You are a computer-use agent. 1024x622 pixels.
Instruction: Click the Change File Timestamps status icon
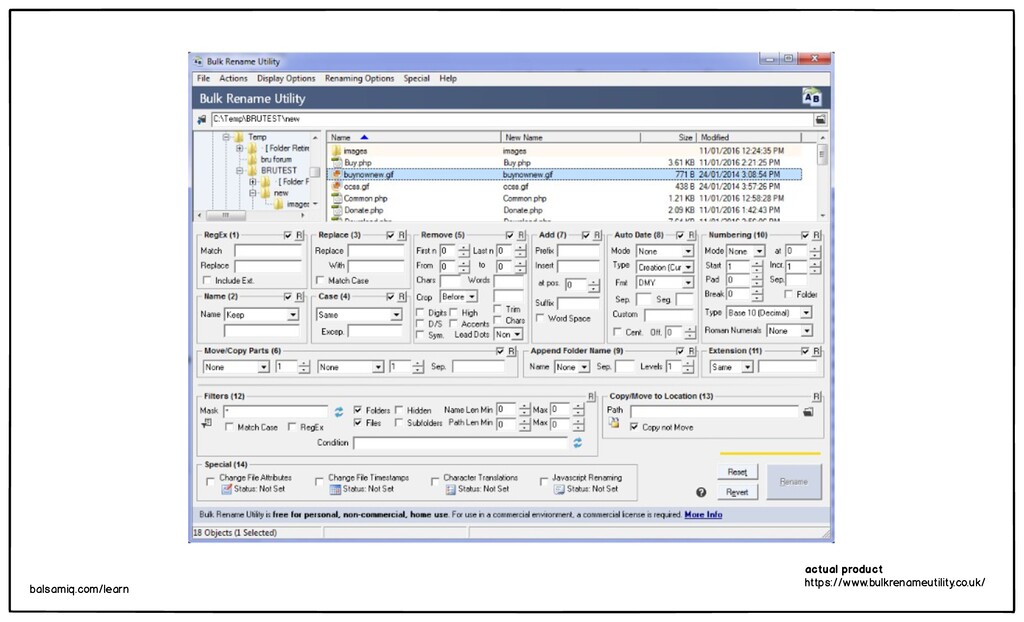tap(335, 489)
